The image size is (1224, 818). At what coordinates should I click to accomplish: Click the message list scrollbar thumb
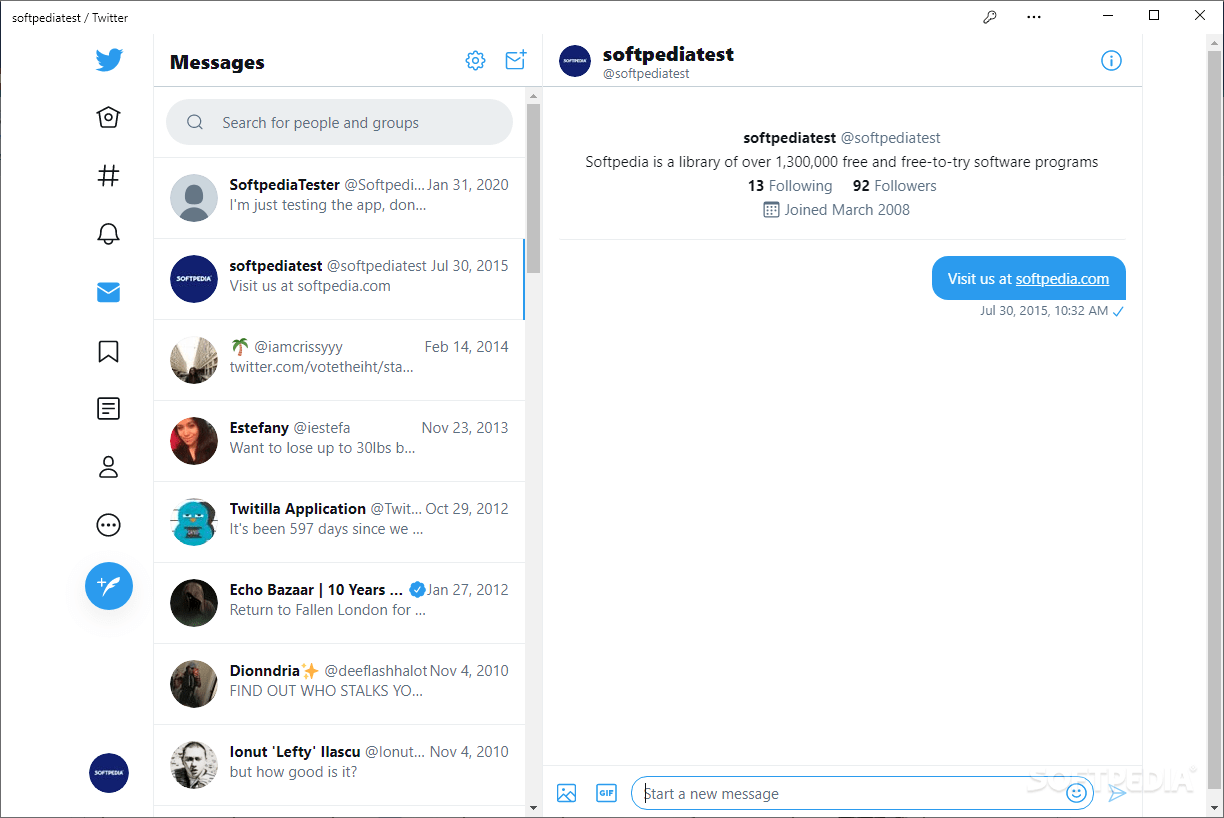[x=533, y=188]
